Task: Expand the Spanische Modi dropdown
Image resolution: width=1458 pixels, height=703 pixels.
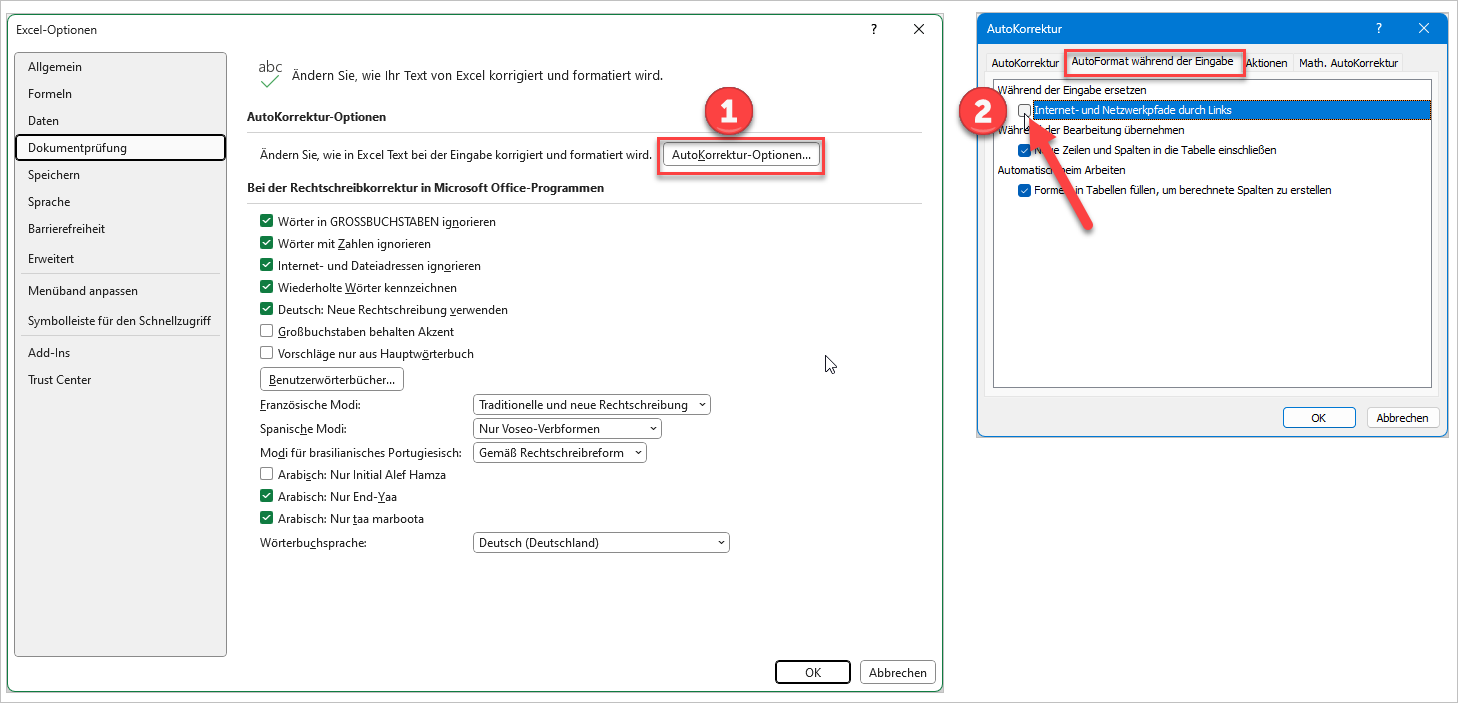Action: (567, 429)
